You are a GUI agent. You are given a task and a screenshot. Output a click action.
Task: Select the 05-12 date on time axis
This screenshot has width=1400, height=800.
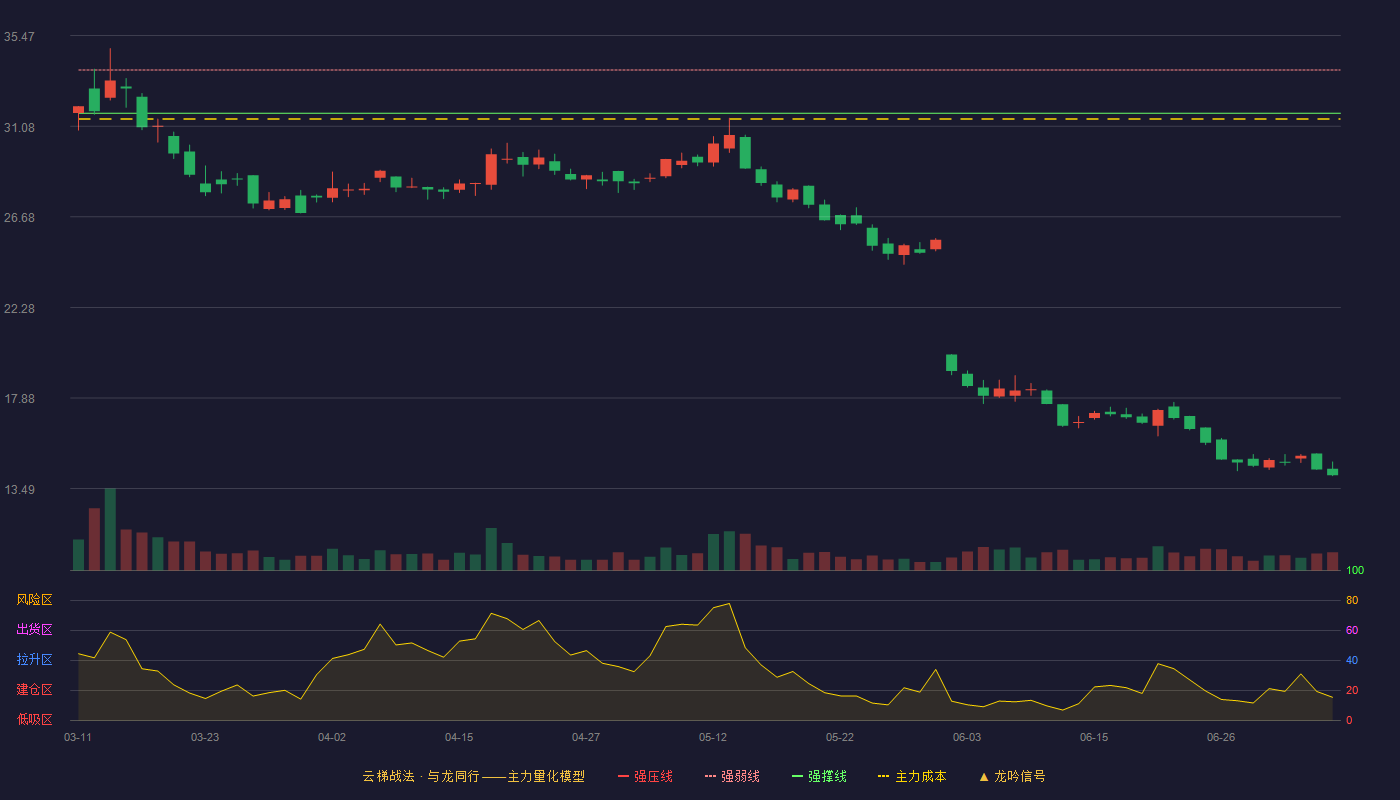coord(713,737)
